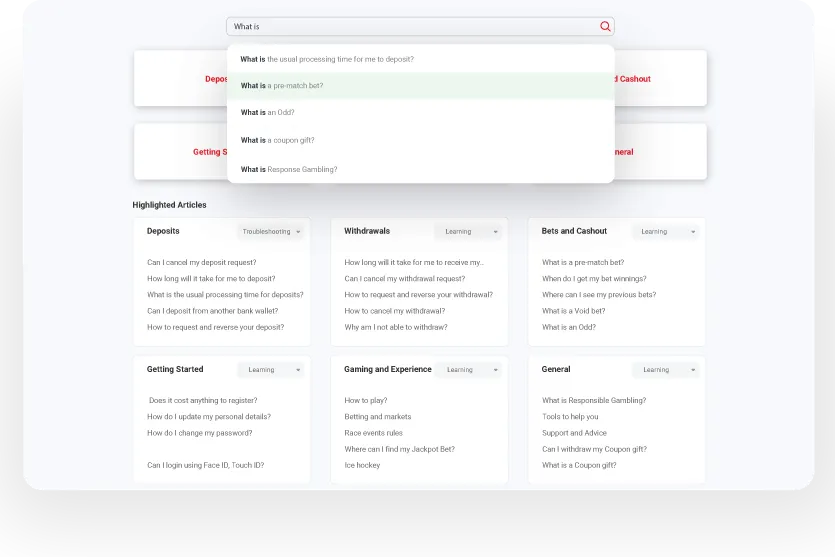Expand the Withdrawals Learning dropdown

click(467, 232)
